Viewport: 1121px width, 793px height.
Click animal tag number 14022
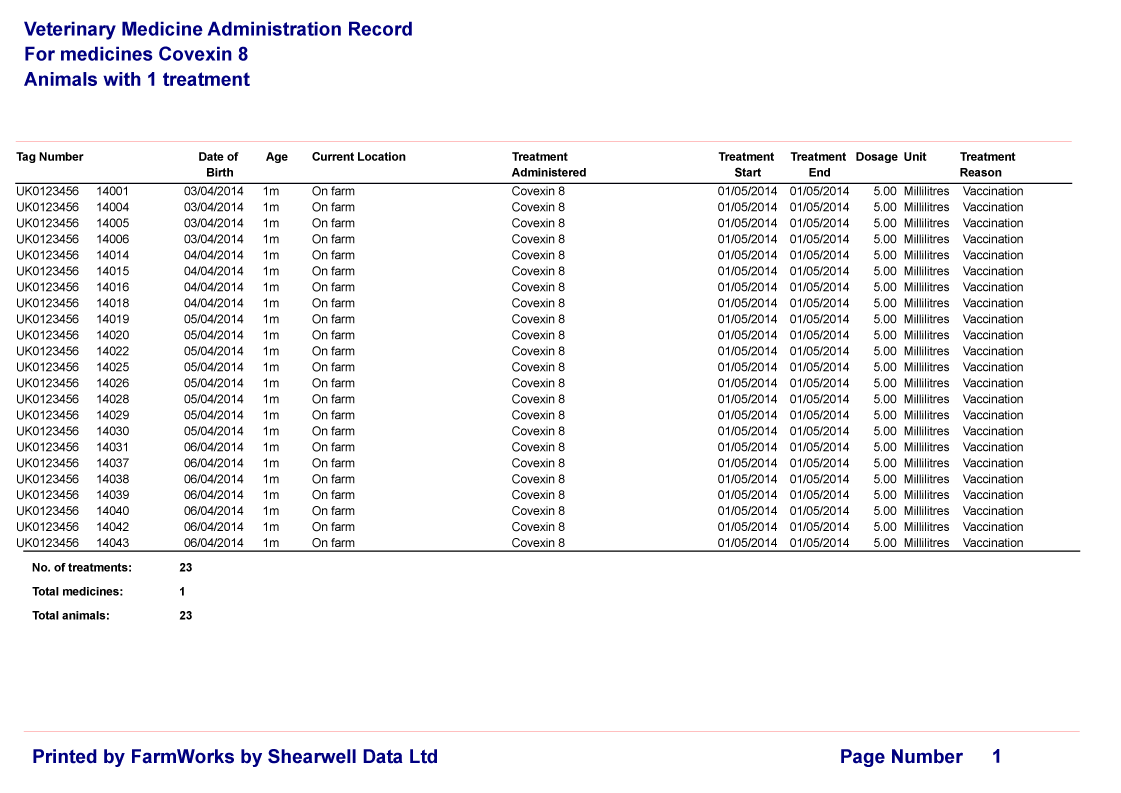click(x=112, y=351)
